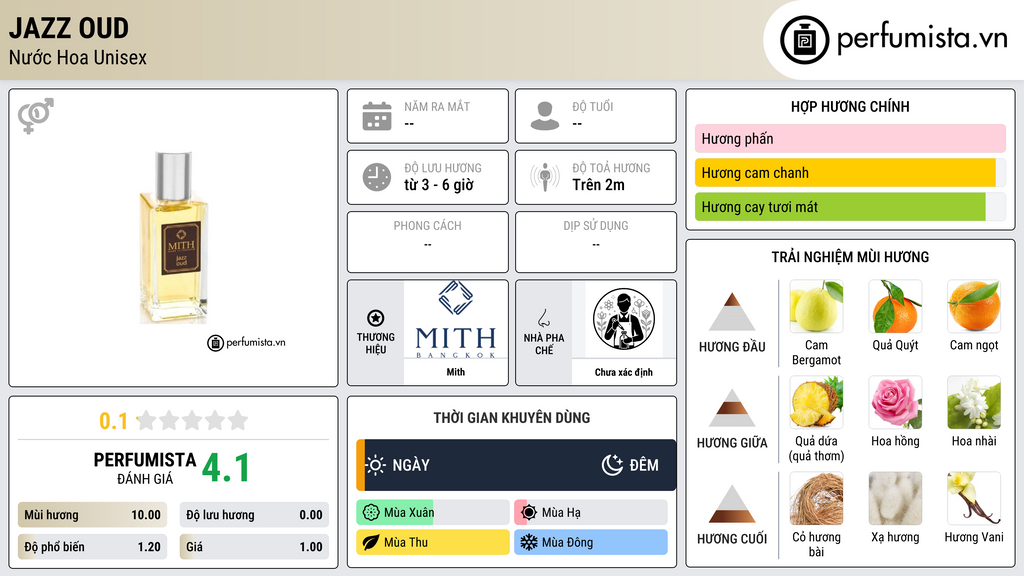The image size is (1024, 576).
Task: Click the Dịp sử dụng box
Action: tap(596, 242)
